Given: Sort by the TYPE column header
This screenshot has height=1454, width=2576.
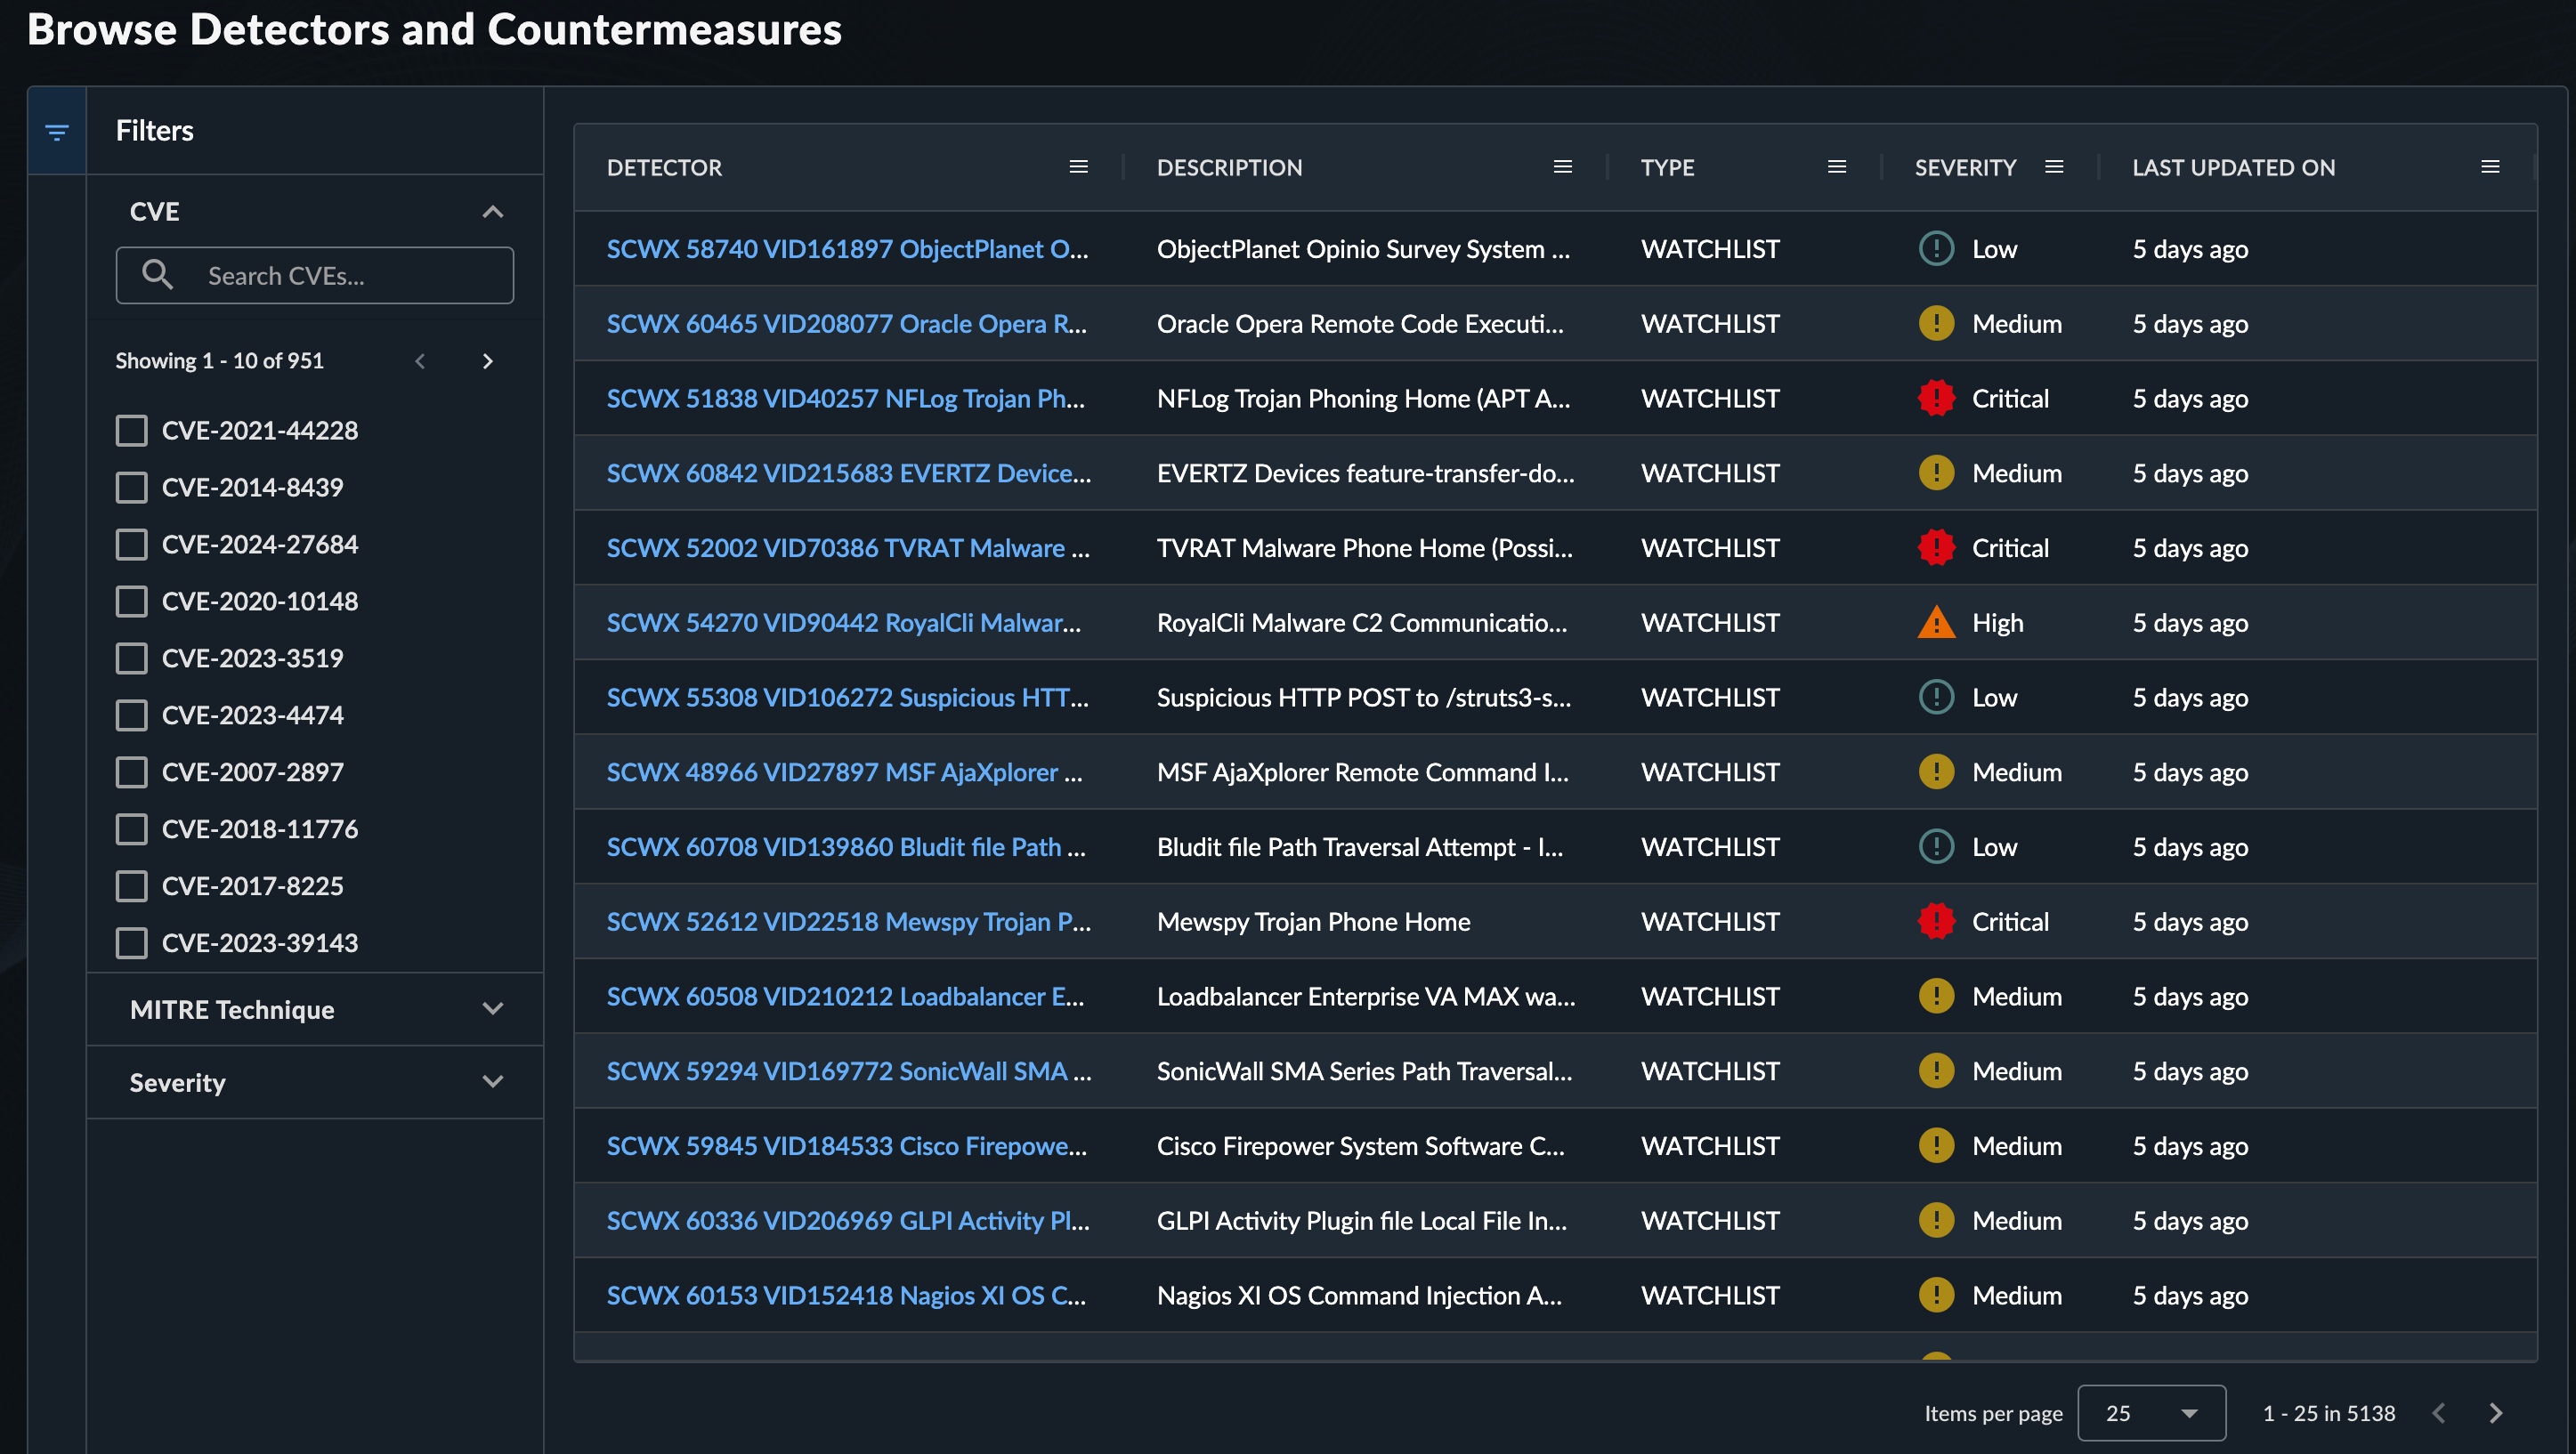Looking at the screenshot, I should click(x=1667, y=168).
